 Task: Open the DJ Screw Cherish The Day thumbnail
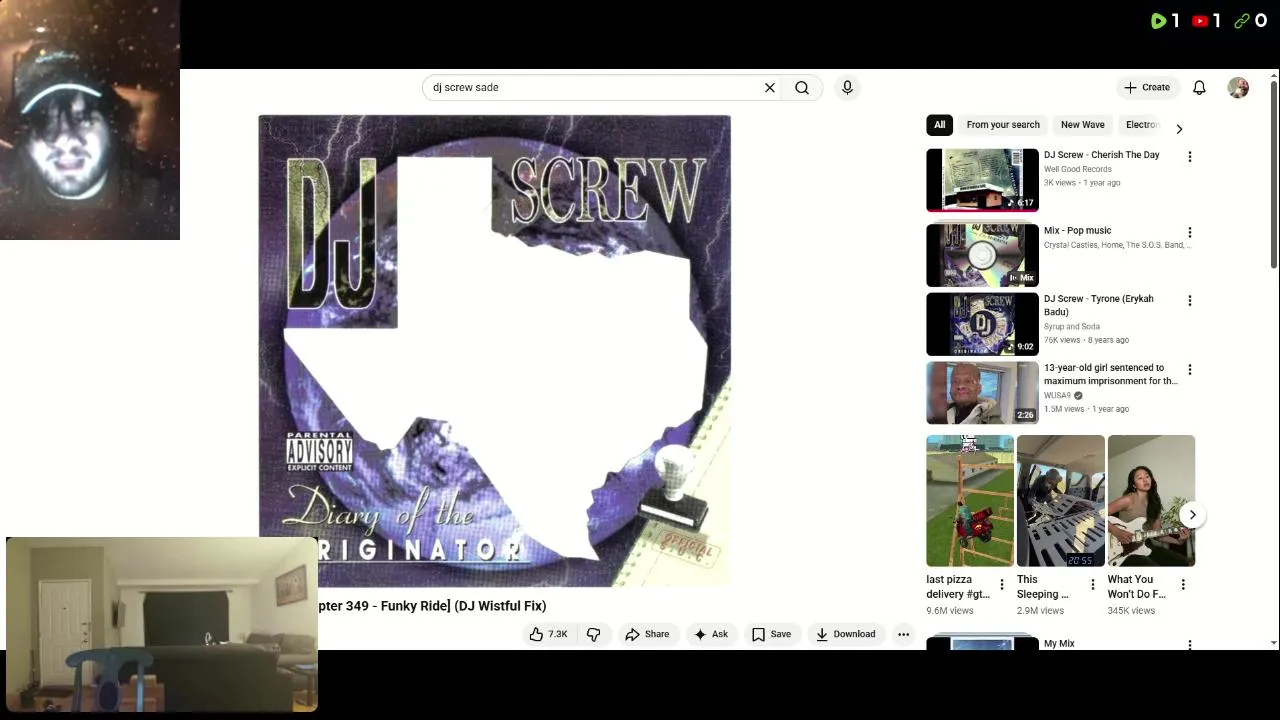(x=982, y=180)
